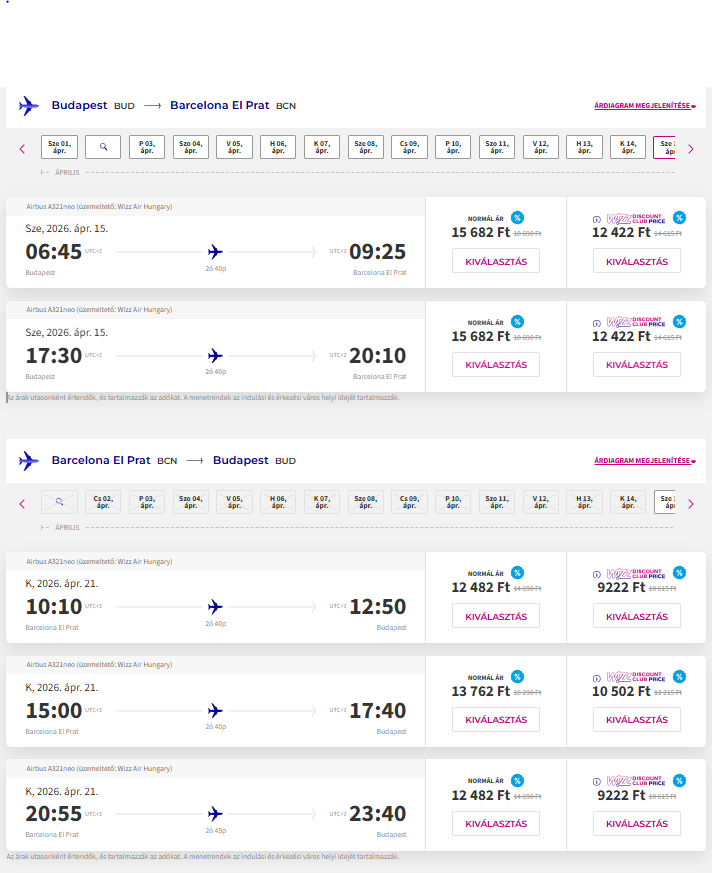Click the search icon in the Barcelona–Budapest date strip
Screen dimensions: 712x873
(59, 501)
